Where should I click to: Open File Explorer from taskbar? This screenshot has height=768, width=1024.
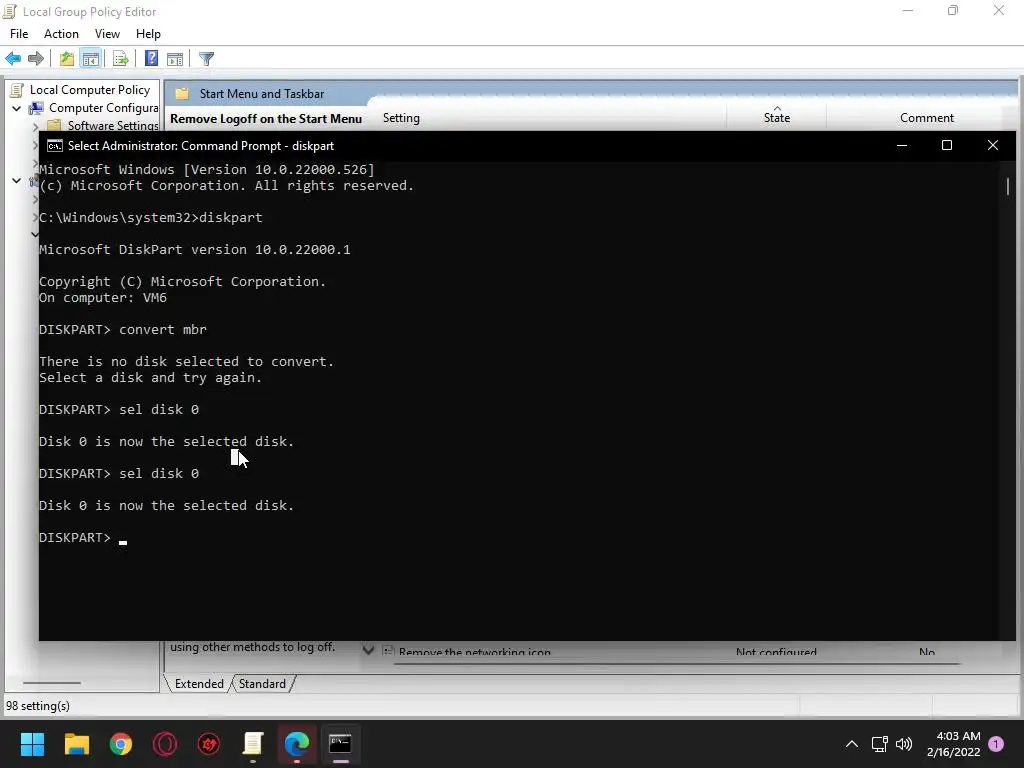click(76, 744)
